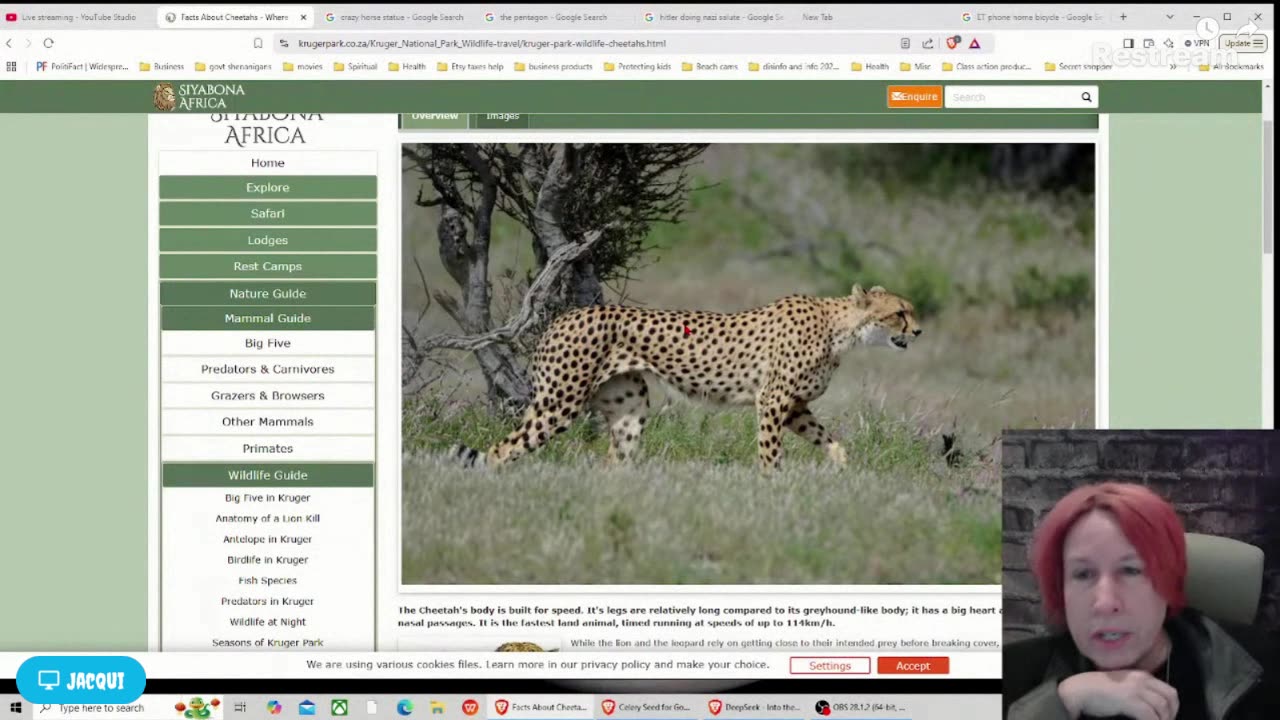Viewport: 1280px width, 720px height.
Task: Open the Primates sidebar link
Action: [x=268, y=449]
